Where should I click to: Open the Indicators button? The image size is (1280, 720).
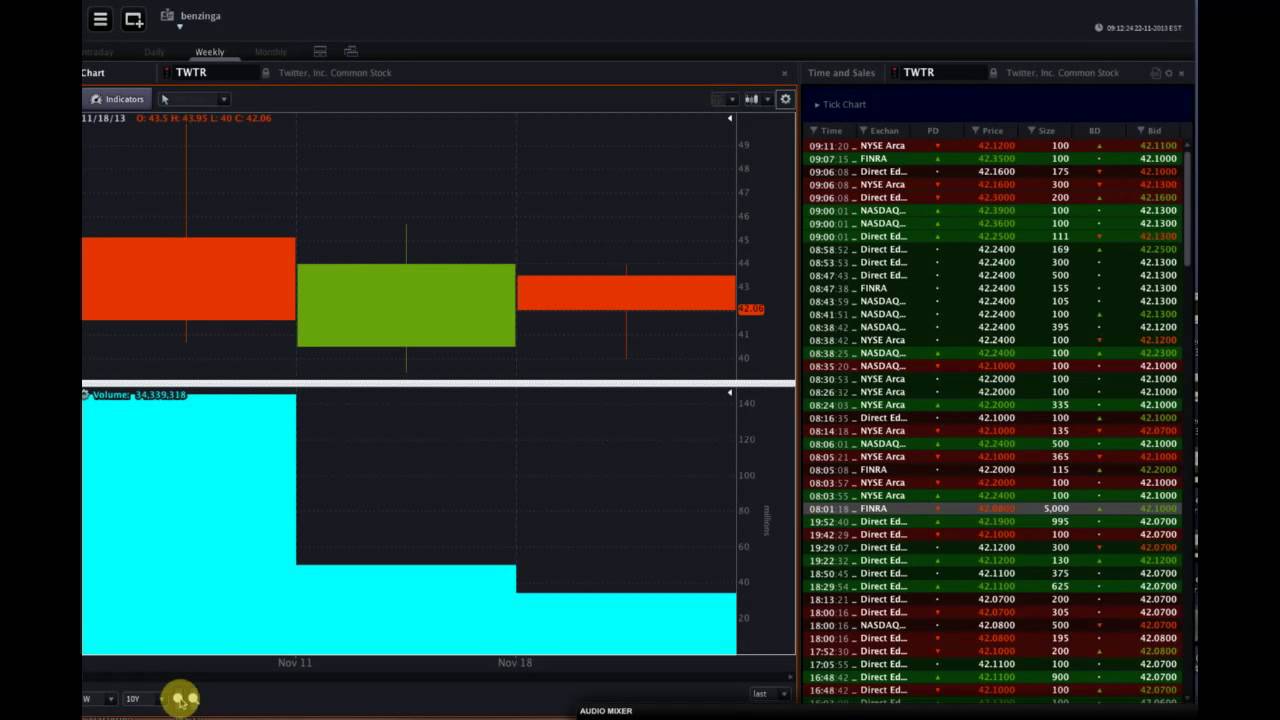[118, 99]
